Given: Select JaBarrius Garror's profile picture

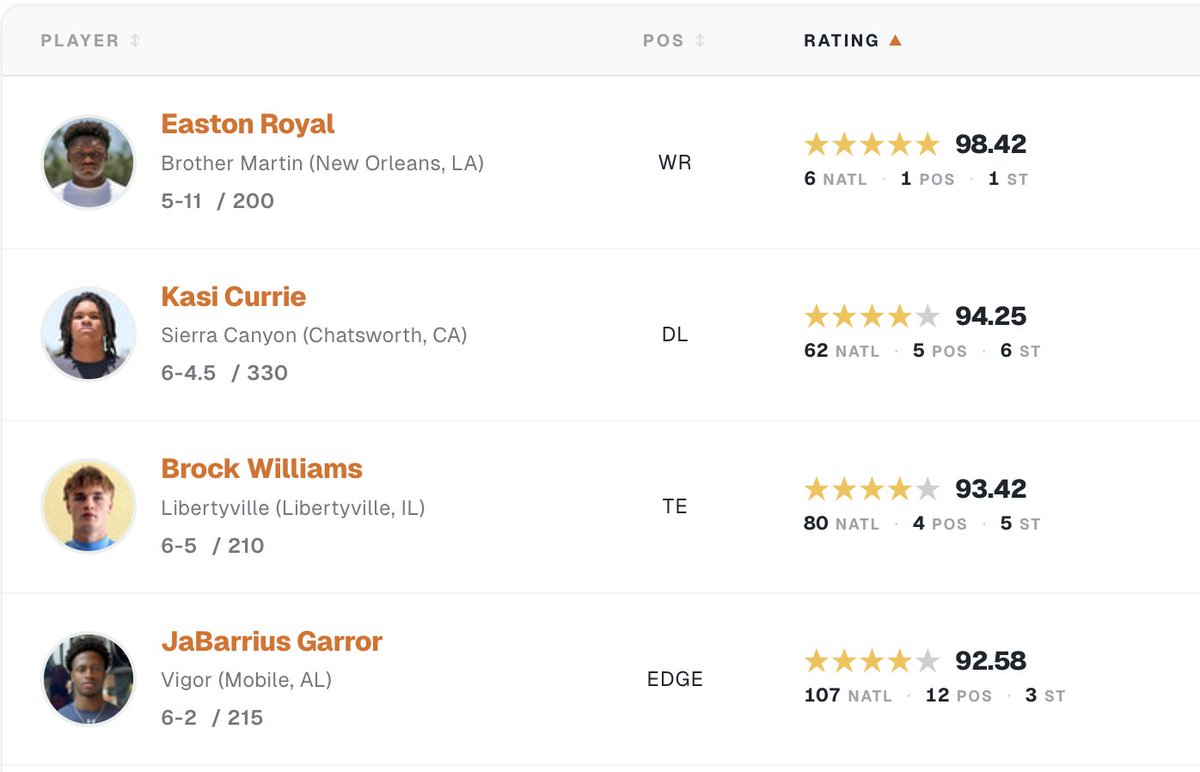Looking at the screenshot, I should pos(88,679).
